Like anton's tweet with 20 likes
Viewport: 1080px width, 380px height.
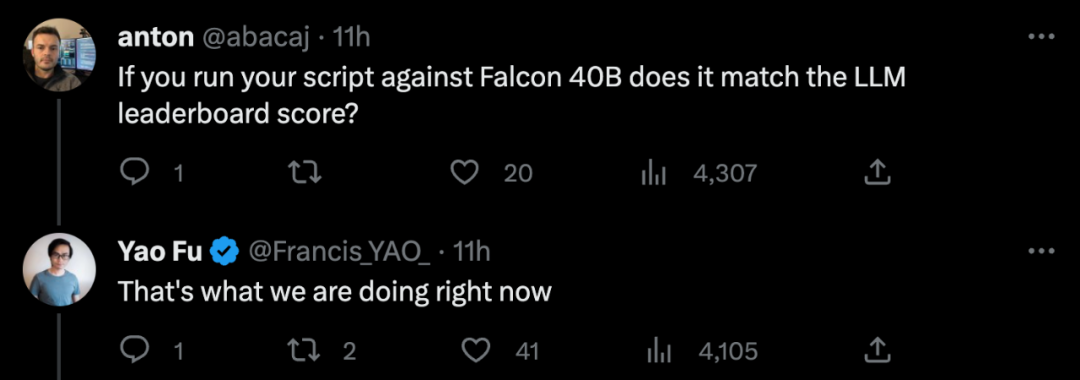[465, 173]
